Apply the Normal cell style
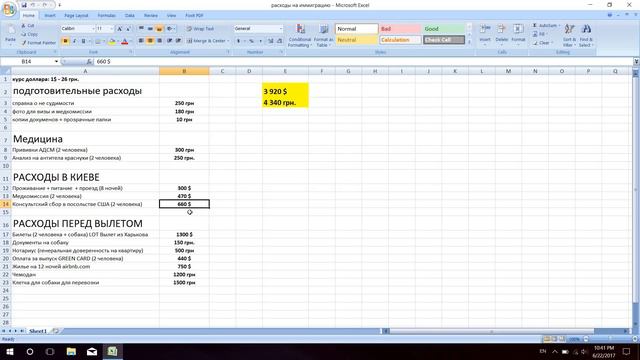Image resolution: width=640 pixels, height=360 pixels. pyautogui.click(x=357, y=29)
